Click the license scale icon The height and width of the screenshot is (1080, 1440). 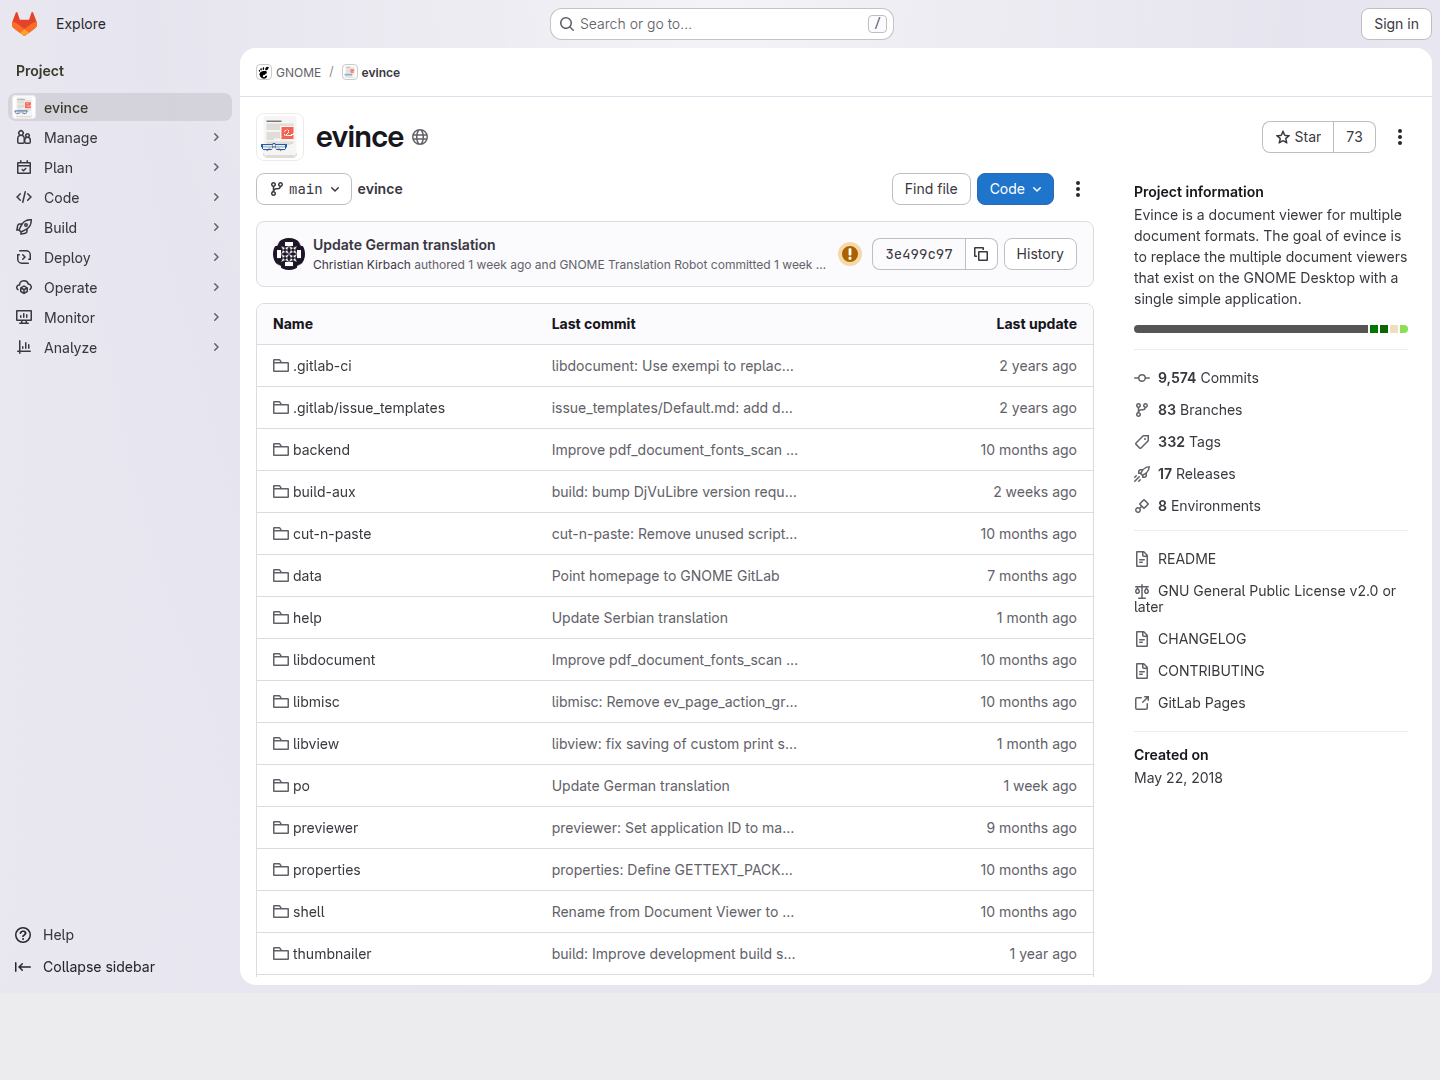click(1142, 591)
